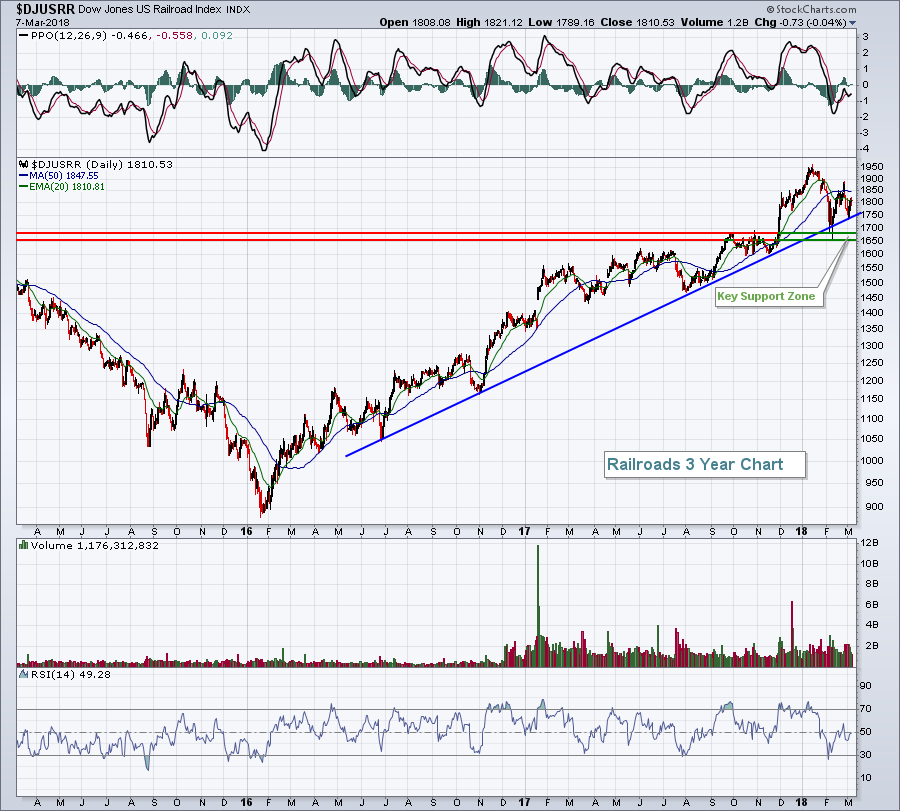Viewport: 900px width, 811px height.
Task: Click the 6B volume axis label
Action: [x=872, y=604]
